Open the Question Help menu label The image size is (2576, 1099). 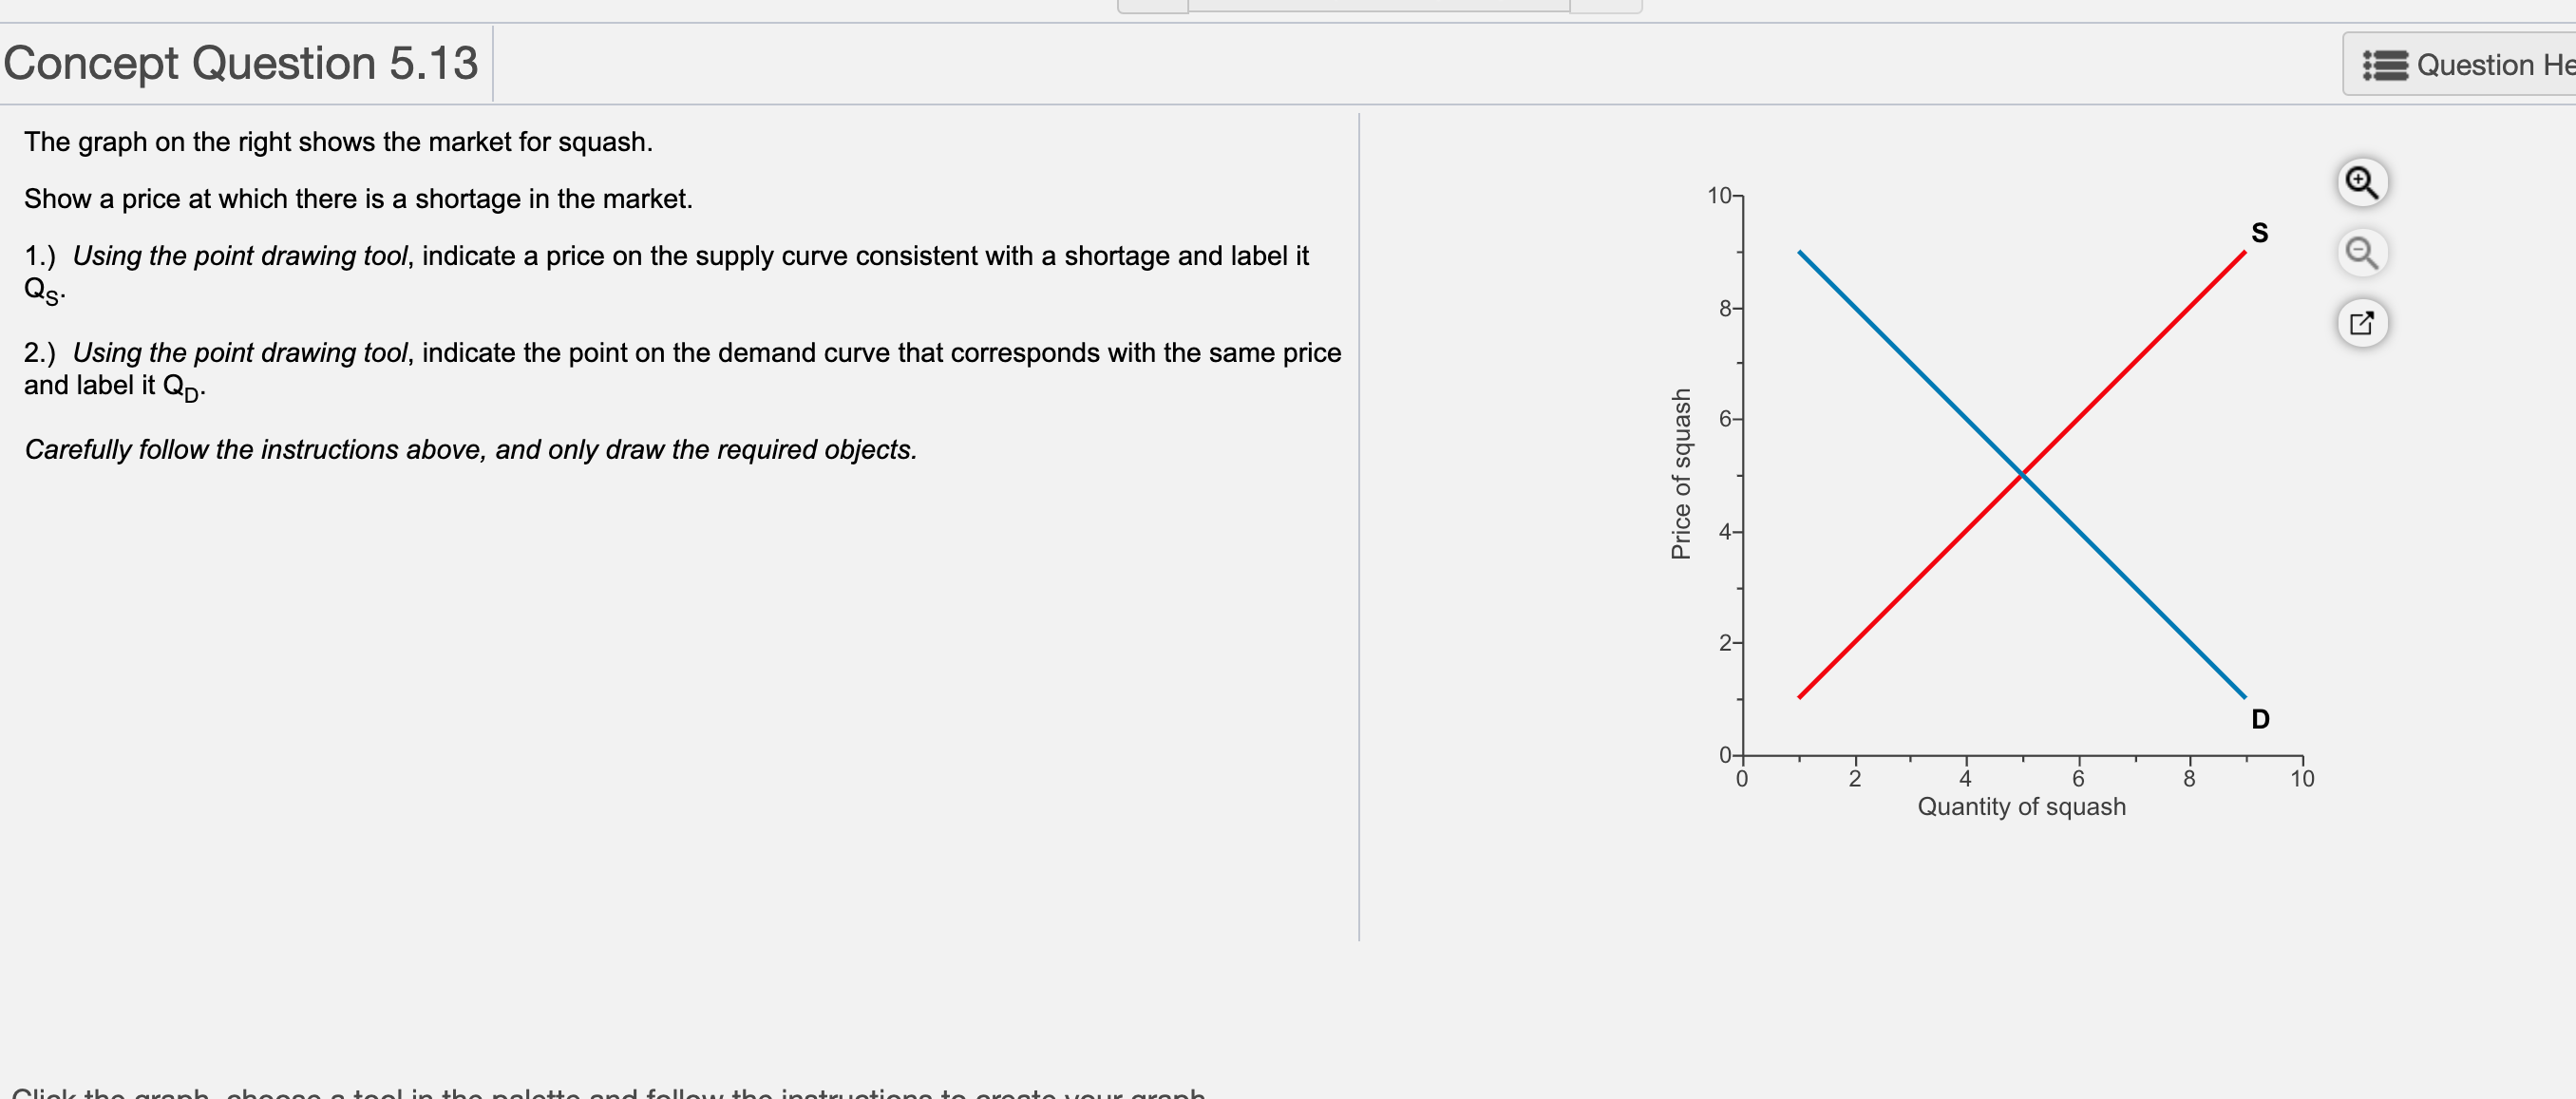(2494, 65)
